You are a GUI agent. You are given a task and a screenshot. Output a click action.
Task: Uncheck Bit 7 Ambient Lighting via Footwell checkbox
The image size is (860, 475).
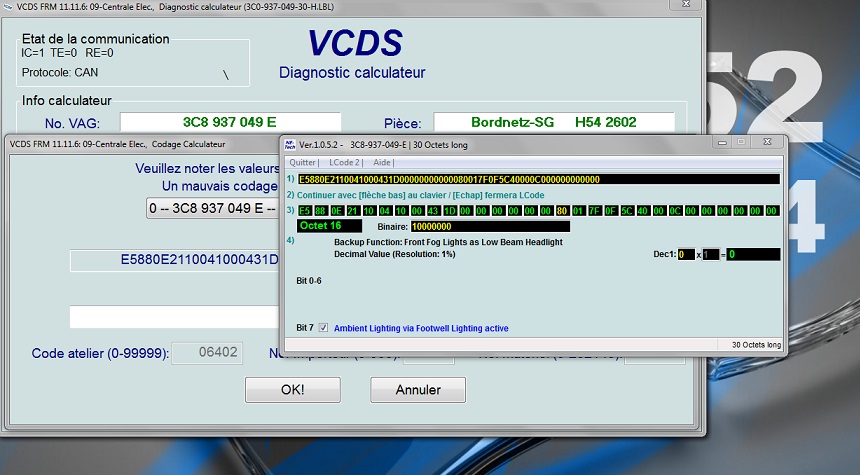(x=323, y=328)
